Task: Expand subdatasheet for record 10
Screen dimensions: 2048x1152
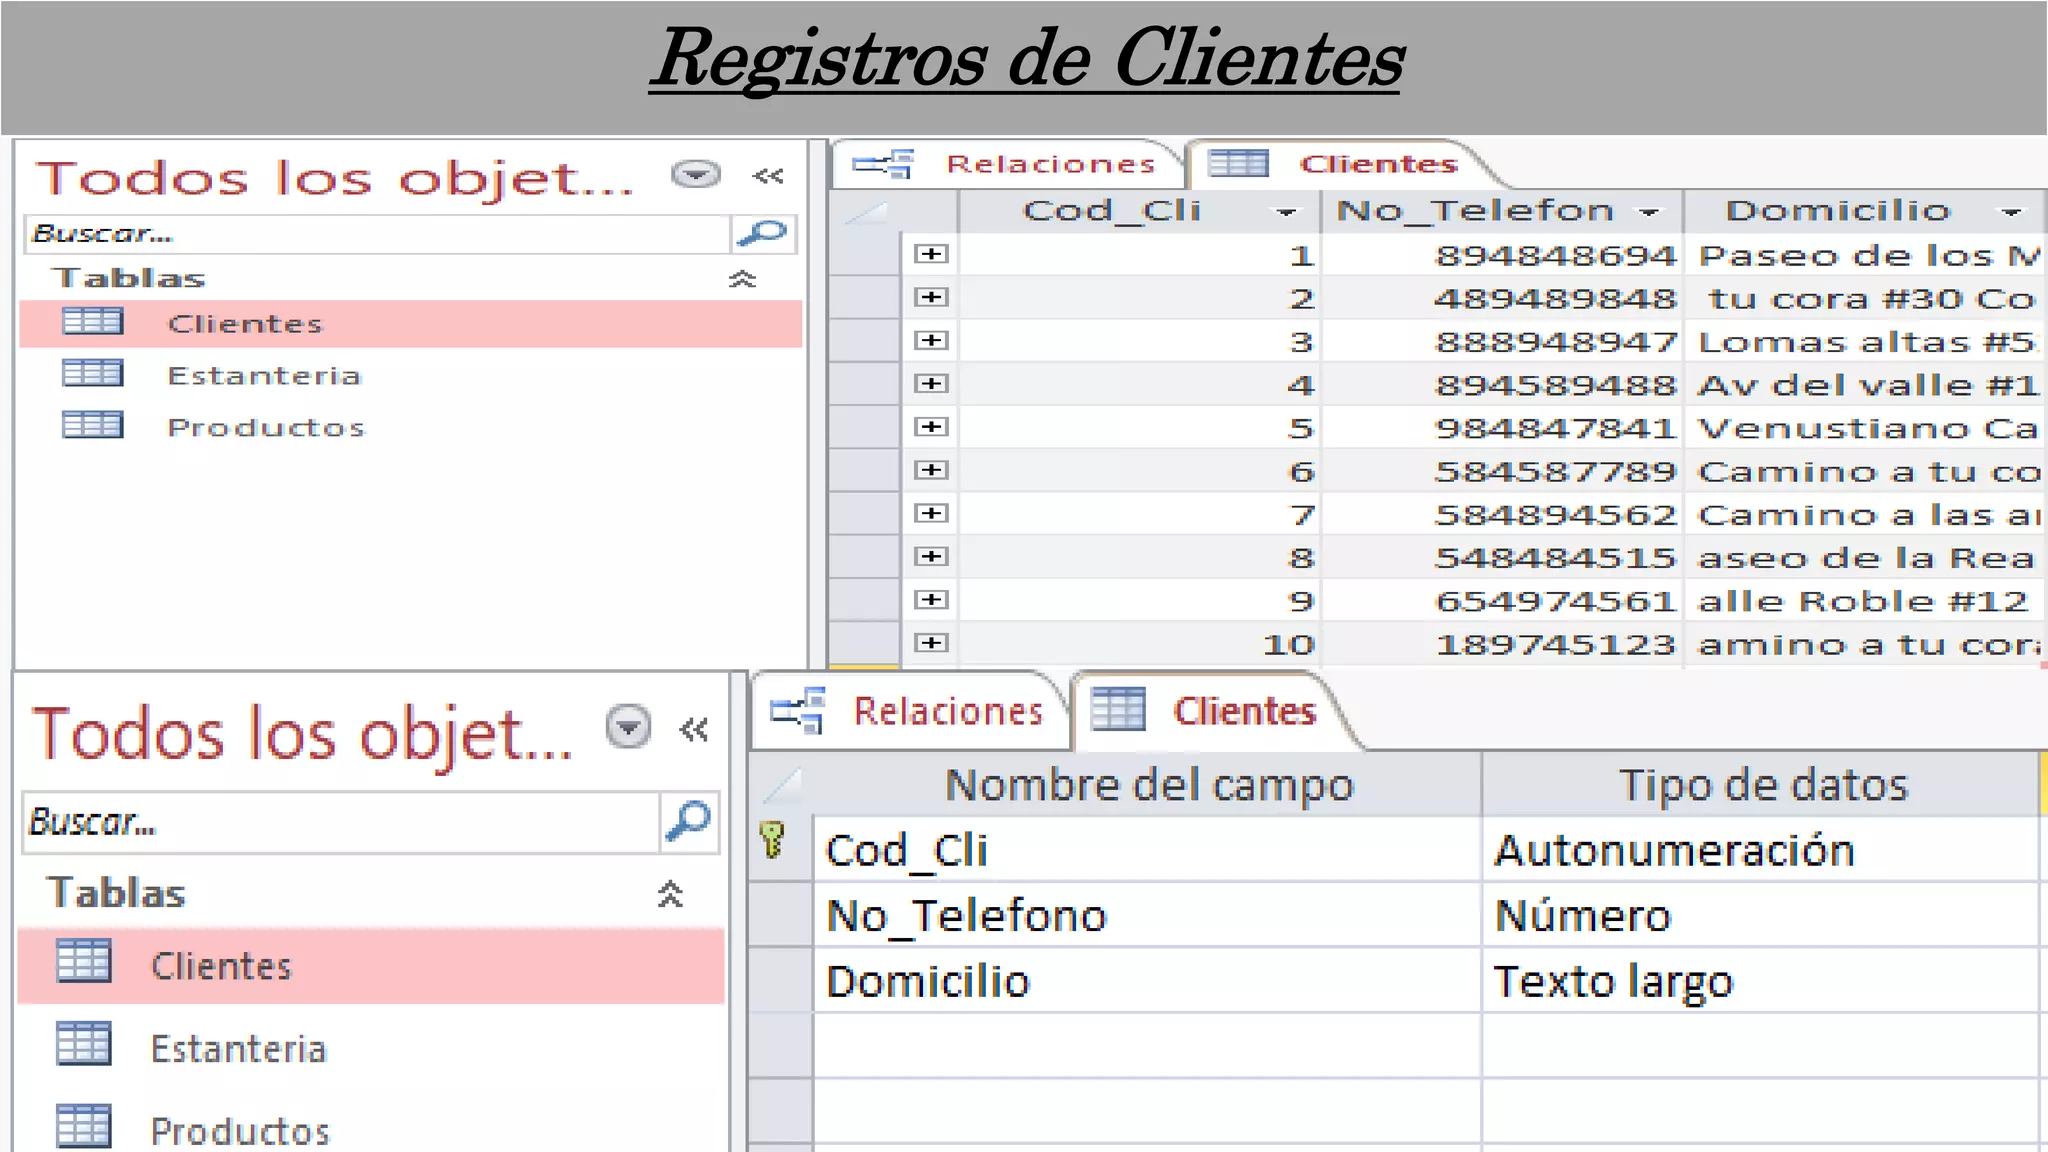Action: pyautogui.click(x=931, y=643)
